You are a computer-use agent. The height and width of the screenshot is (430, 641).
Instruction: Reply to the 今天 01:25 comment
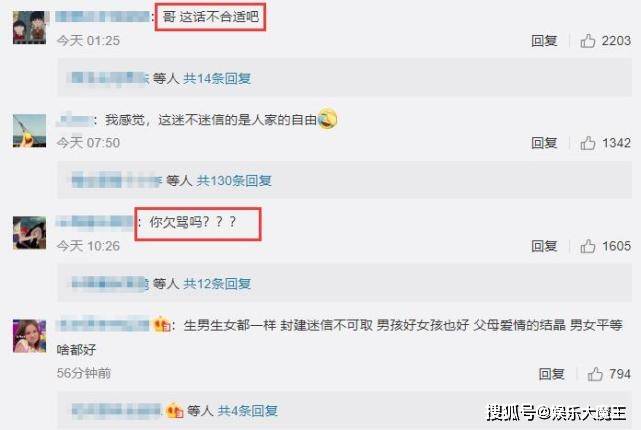(544, 40)
